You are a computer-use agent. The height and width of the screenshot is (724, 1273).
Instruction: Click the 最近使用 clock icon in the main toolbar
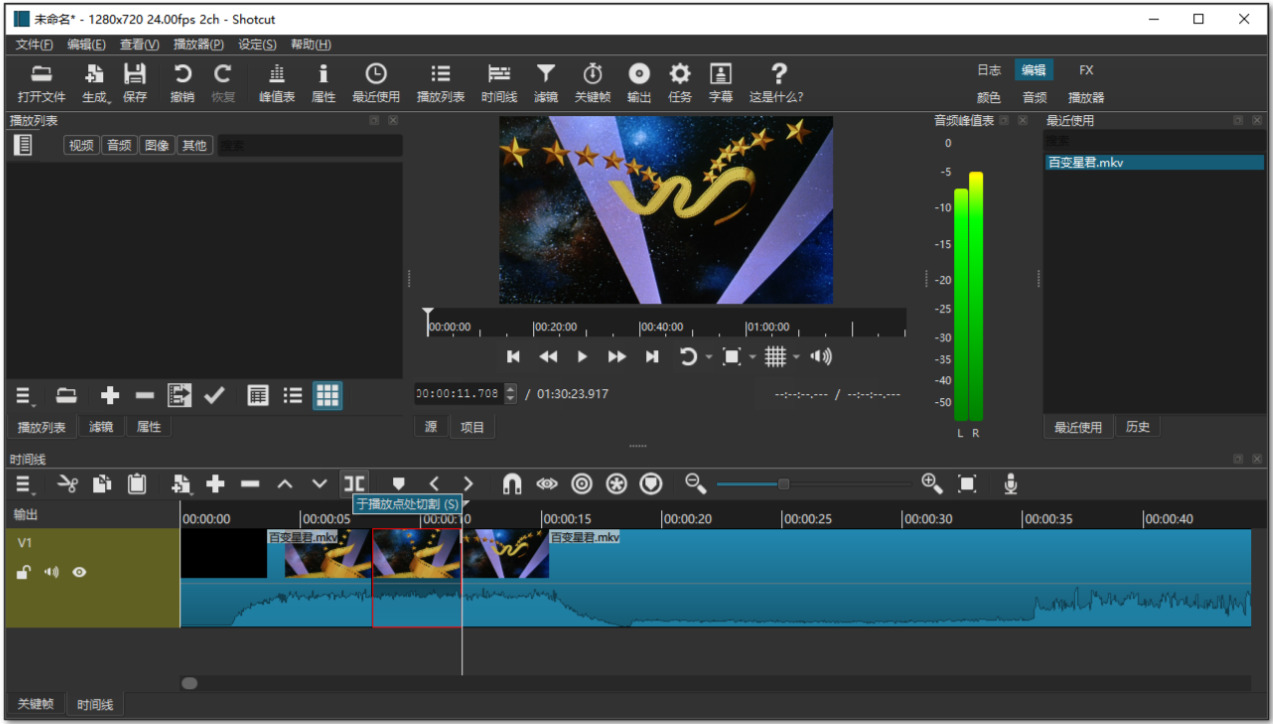click(376, 74)
